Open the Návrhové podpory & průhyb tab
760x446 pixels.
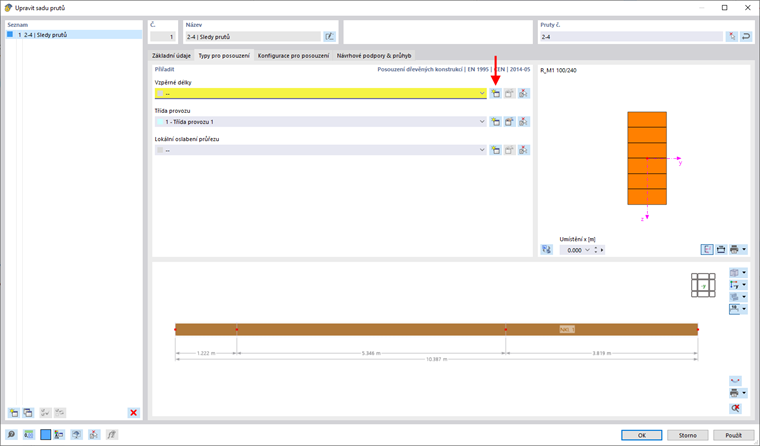point(374,56)
